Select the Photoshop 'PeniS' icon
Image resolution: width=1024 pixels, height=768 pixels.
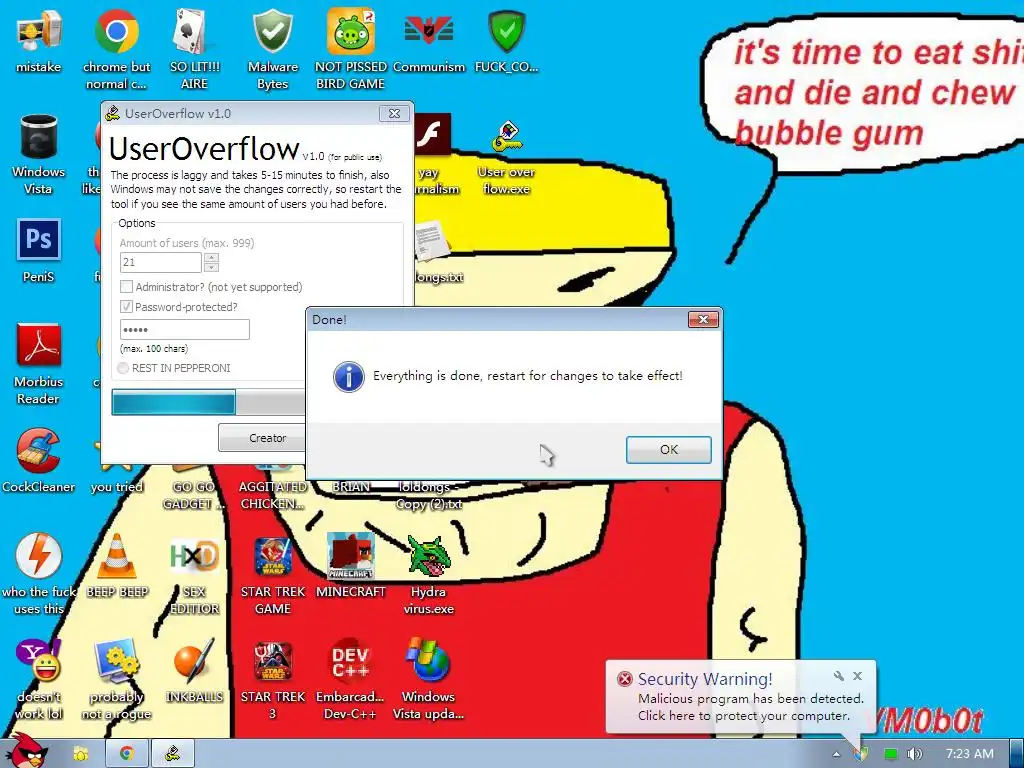tap(39, 240)
